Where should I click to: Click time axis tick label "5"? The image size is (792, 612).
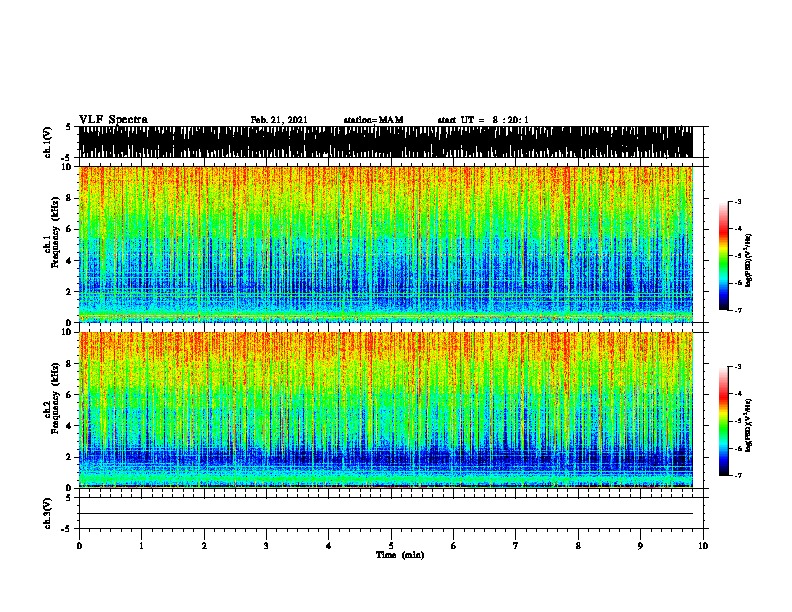pos(391,546)
